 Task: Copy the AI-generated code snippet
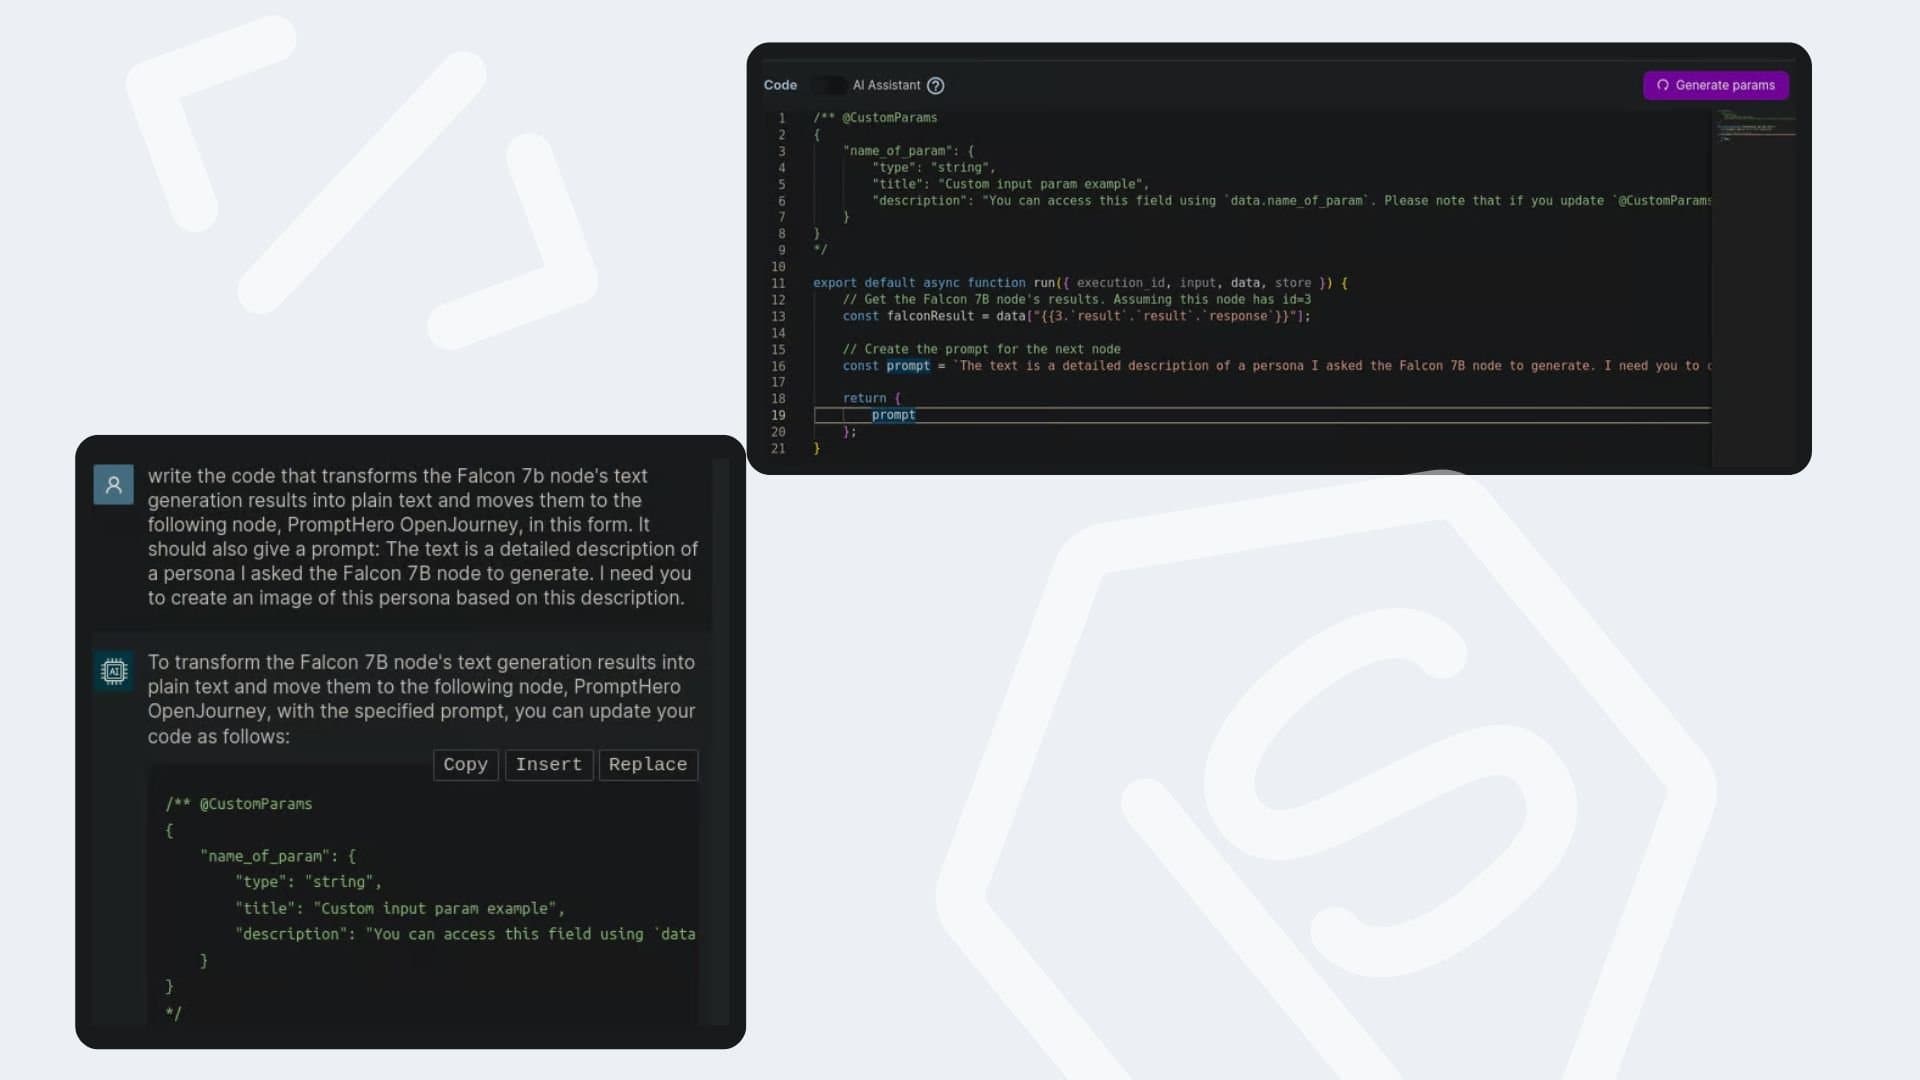coord(465,765)
